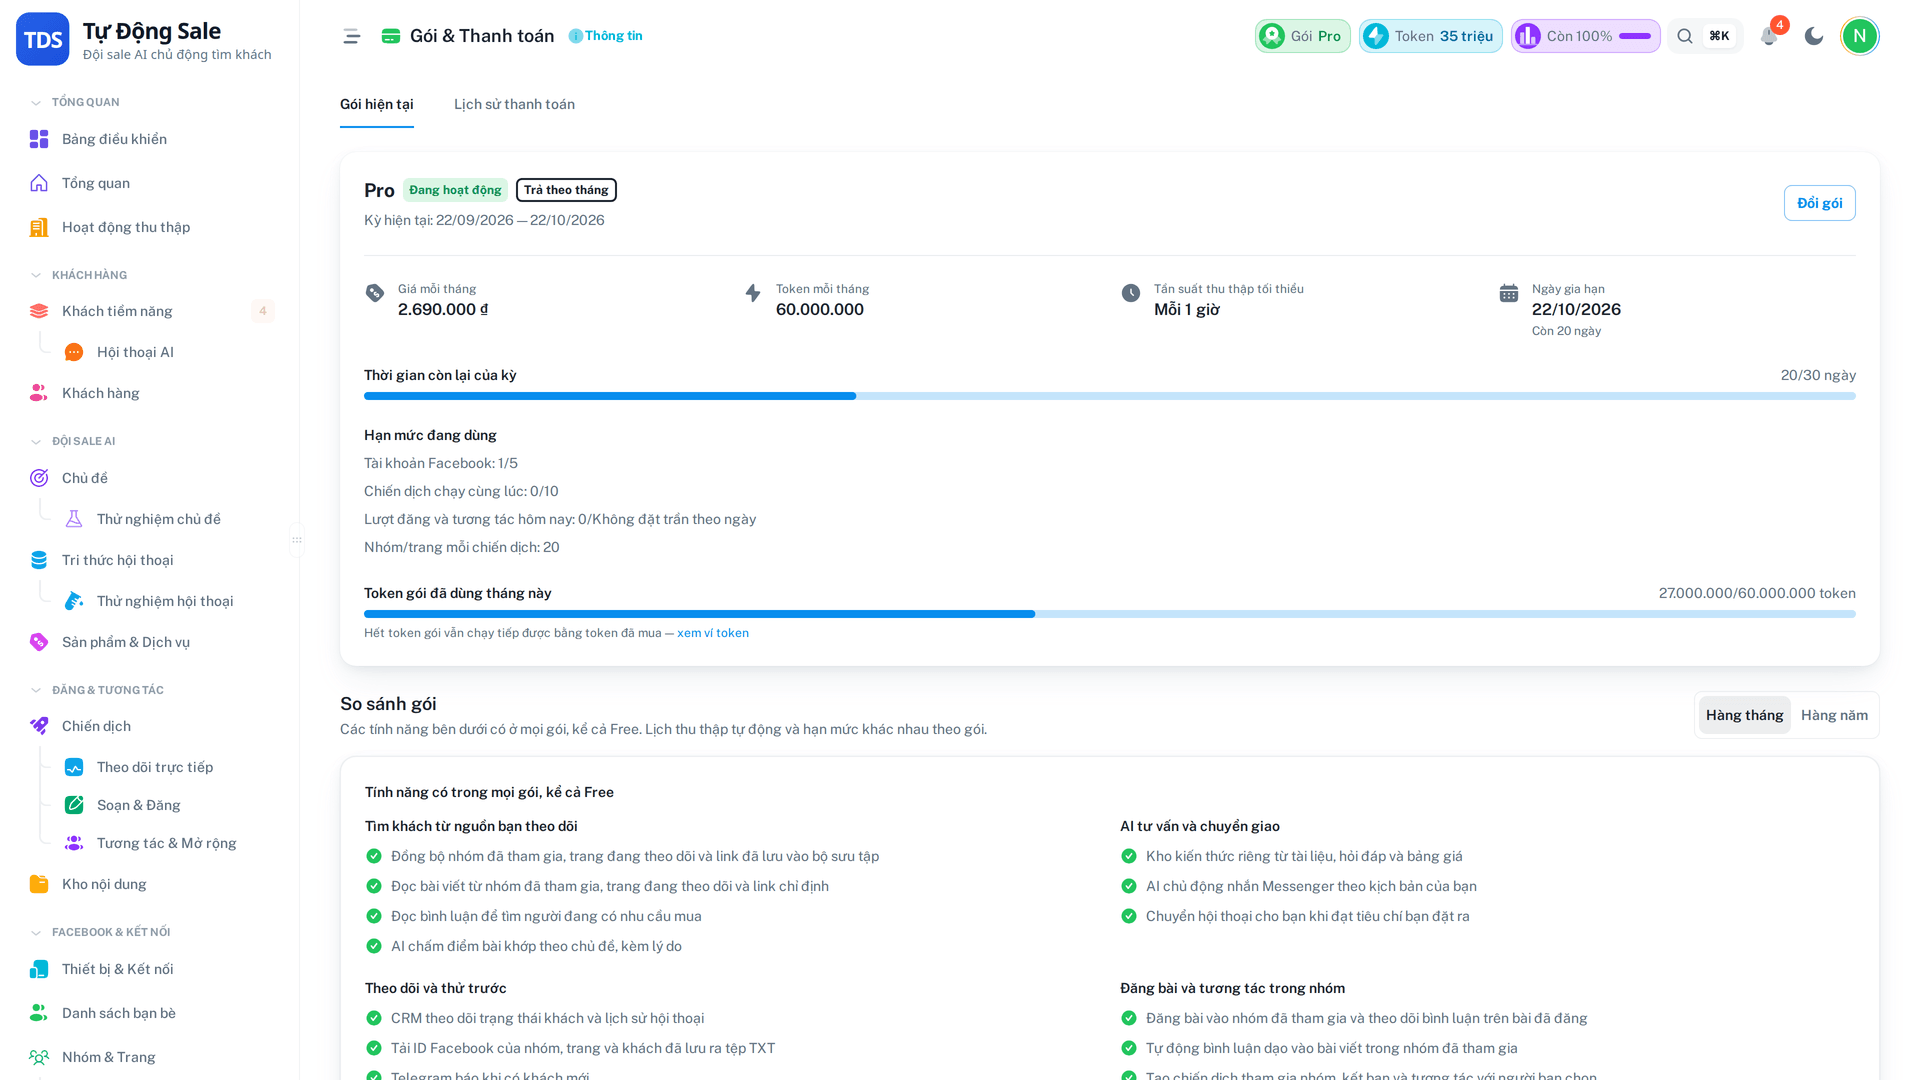Toggle the sidebar collapse menu icon

point(351,36)
